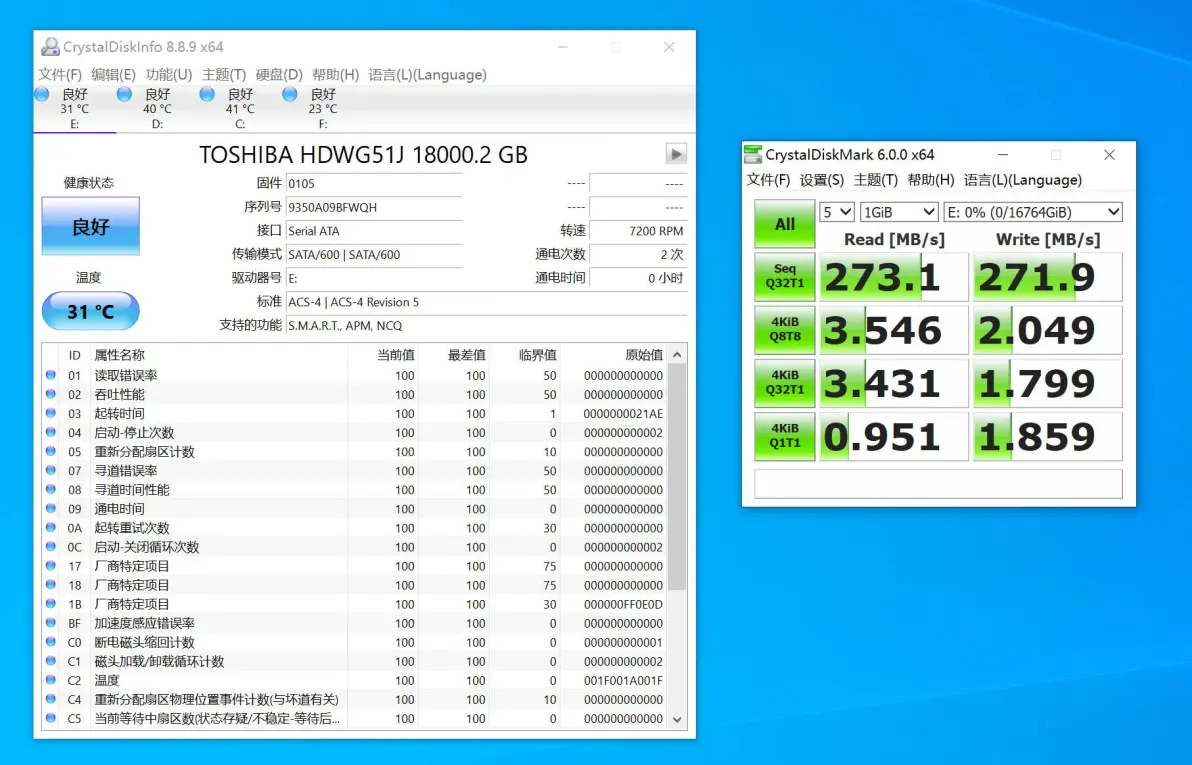Click status dot for attribute C4 row
The width and height of the screenshot is (1192, 765).
click(x=51, y=699)
